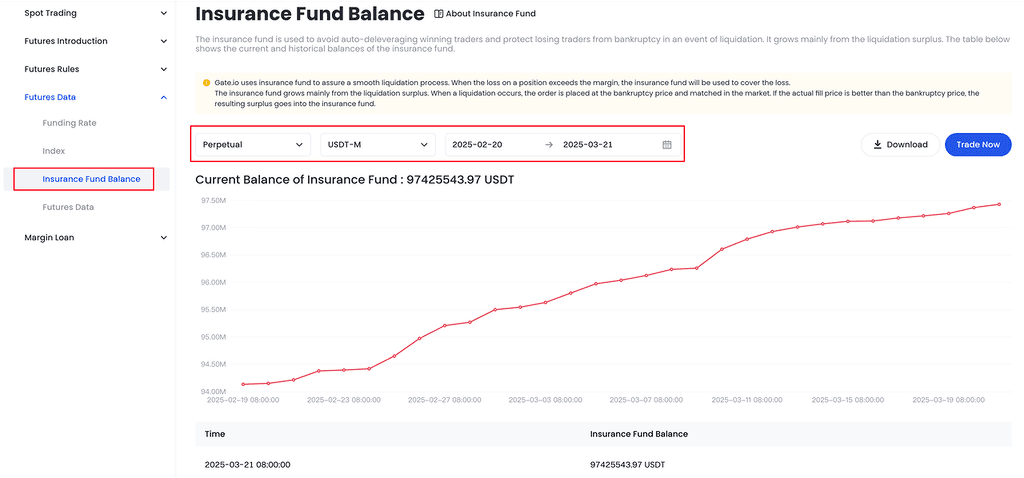Image resolution: width=1024 pixels, height=478 pixels.
Task: Open Funding Rate in sidebar
Action: point(69,123)
